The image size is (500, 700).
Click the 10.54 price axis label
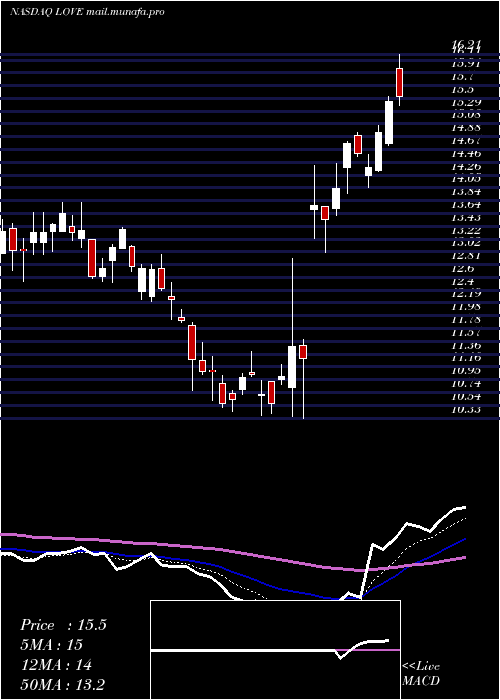coord(466,396)
